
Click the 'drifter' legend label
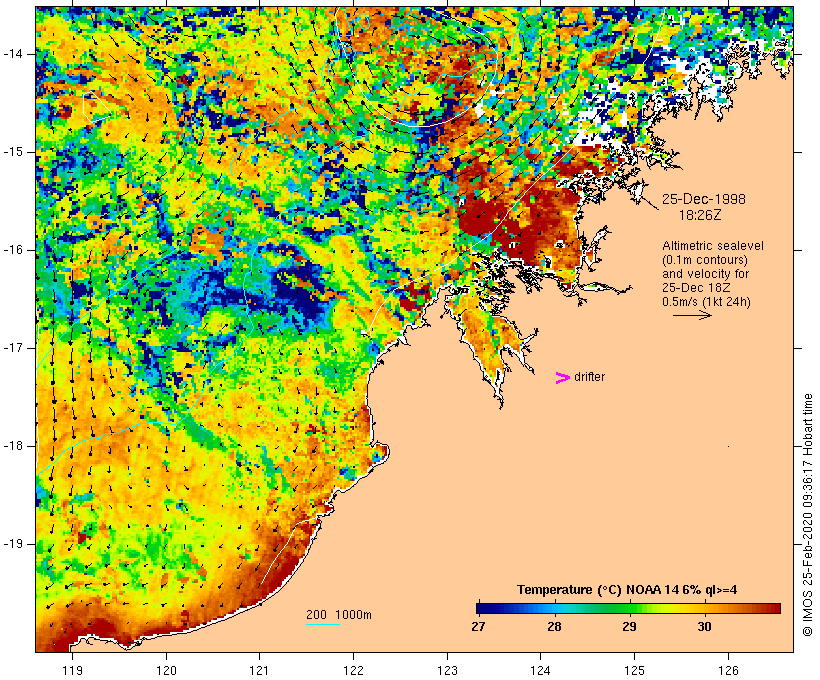tap(589, 377)
